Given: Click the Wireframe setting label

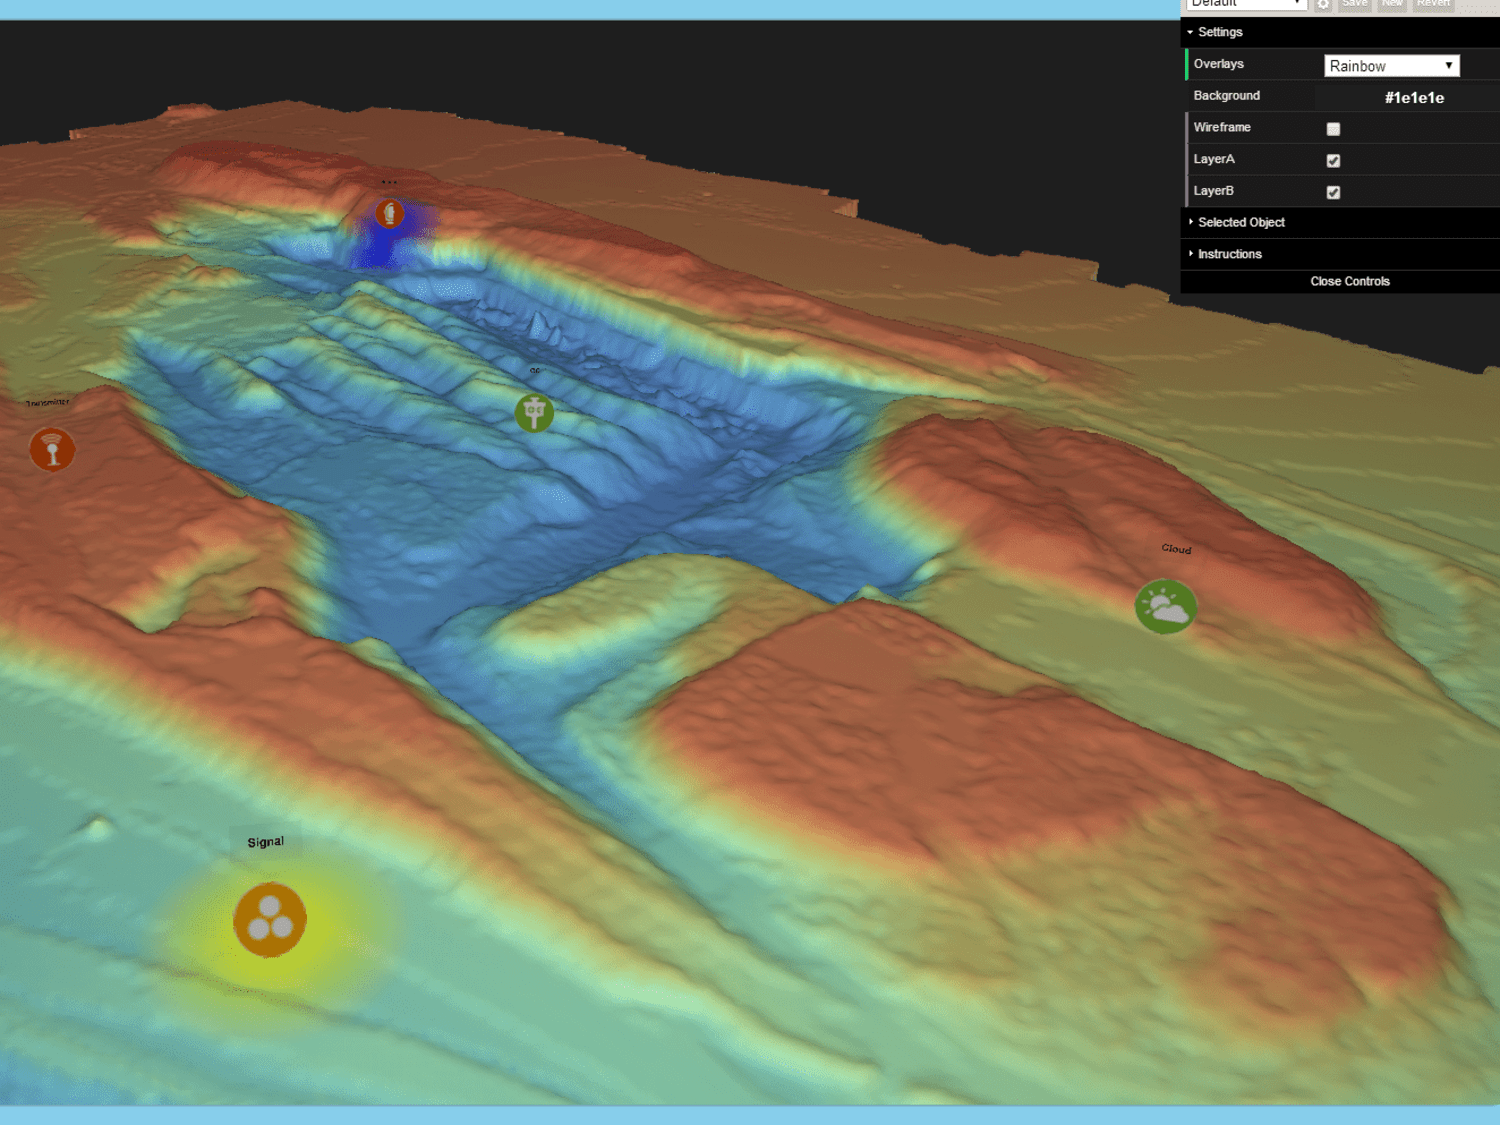Looking at the screenshot, I should pyautogui.click(x=1222, y=127).
